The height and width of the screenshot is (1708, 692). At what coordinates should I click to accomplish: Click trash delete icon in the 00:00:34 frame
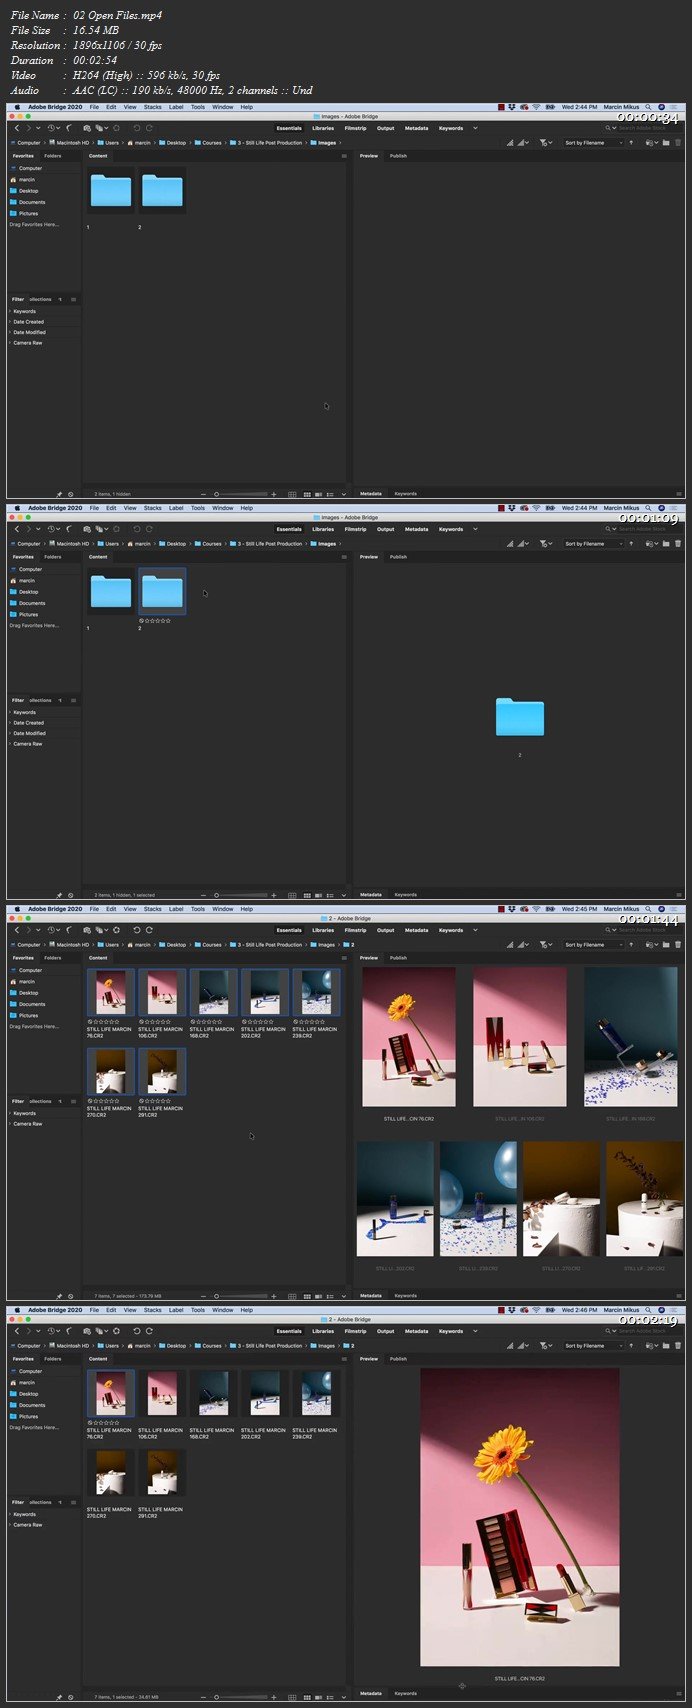678,142
